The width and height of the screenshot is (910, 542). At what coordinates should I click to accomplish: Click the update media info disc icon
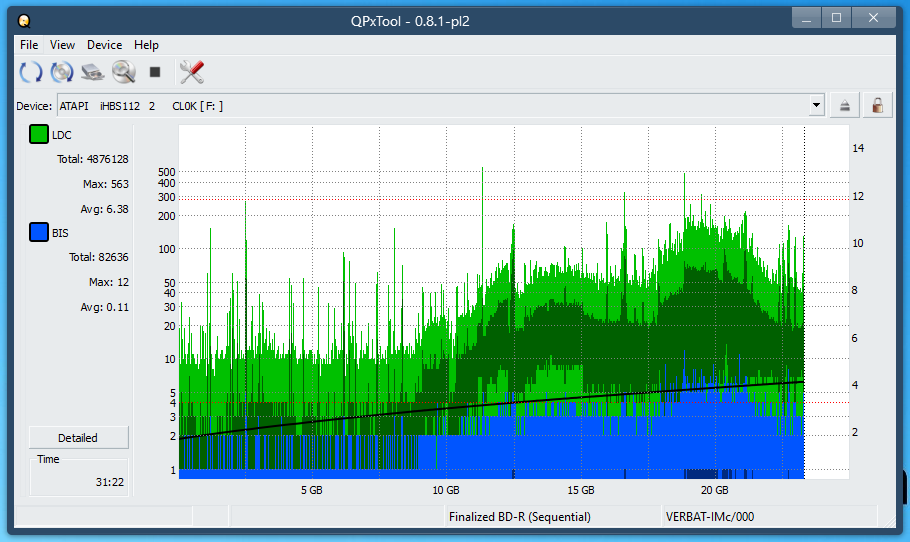tap(62, 72)
